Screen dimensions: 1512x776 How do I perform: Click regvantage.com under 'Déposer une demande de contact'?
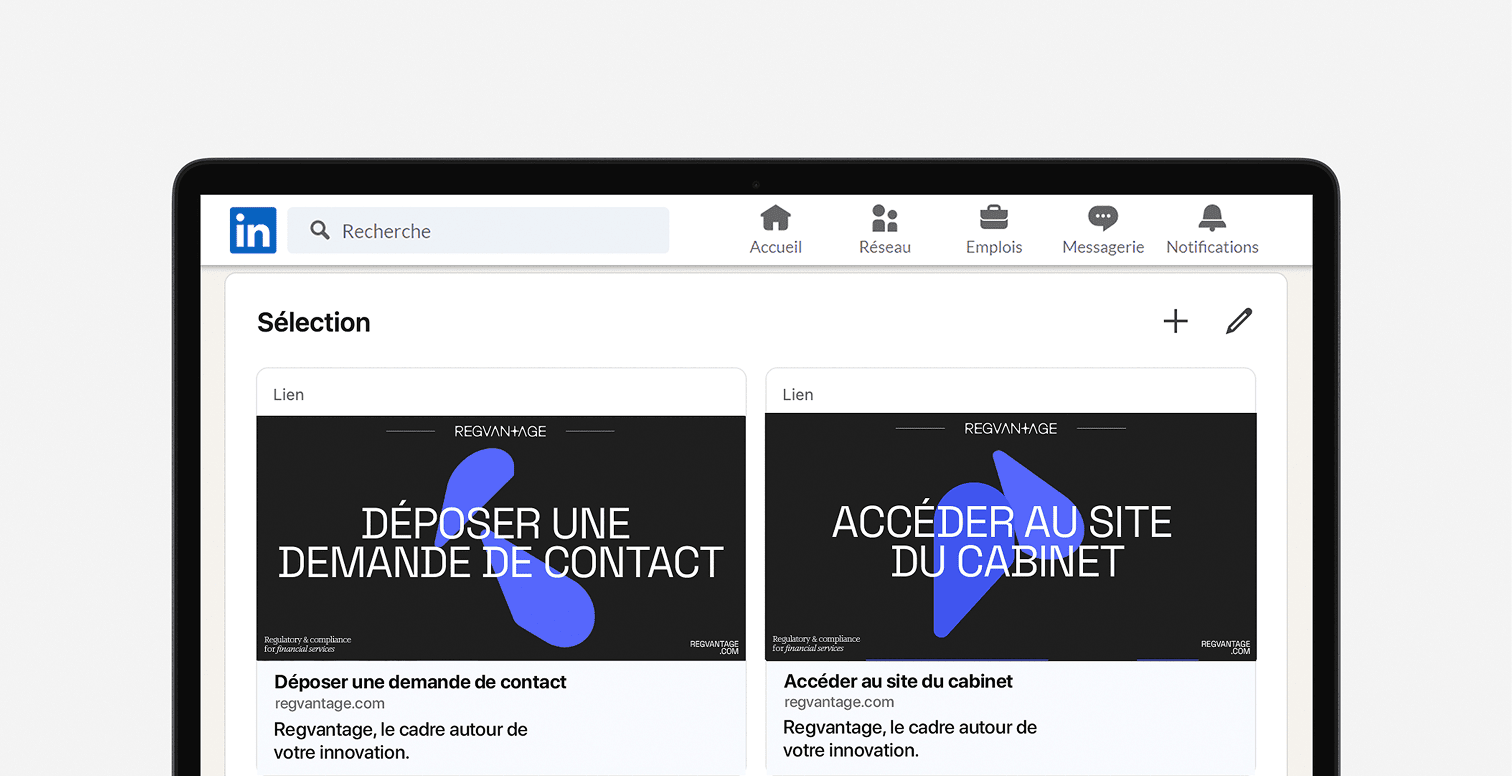329,703
